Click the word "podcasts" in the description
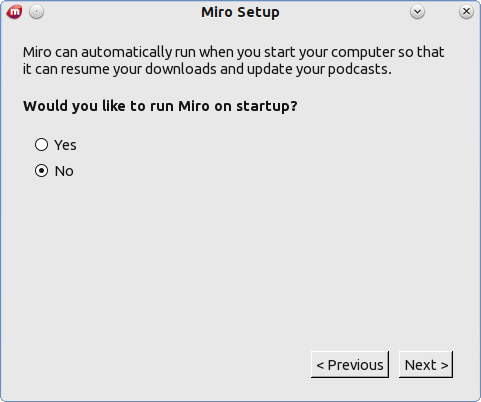481x402 pixels. click(x=357, y=69)
